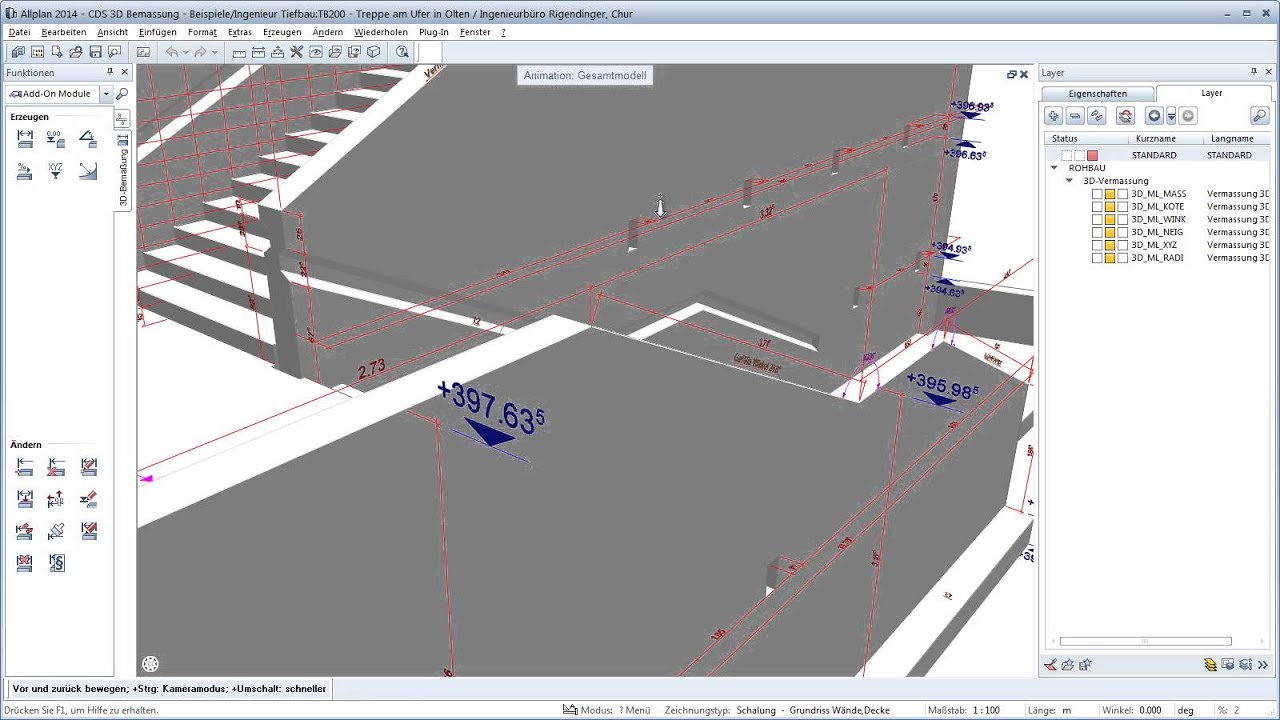Click the paragraph (§) settings icon under Ändern
Screen dimensions: 1280x720
pos(56,563)
